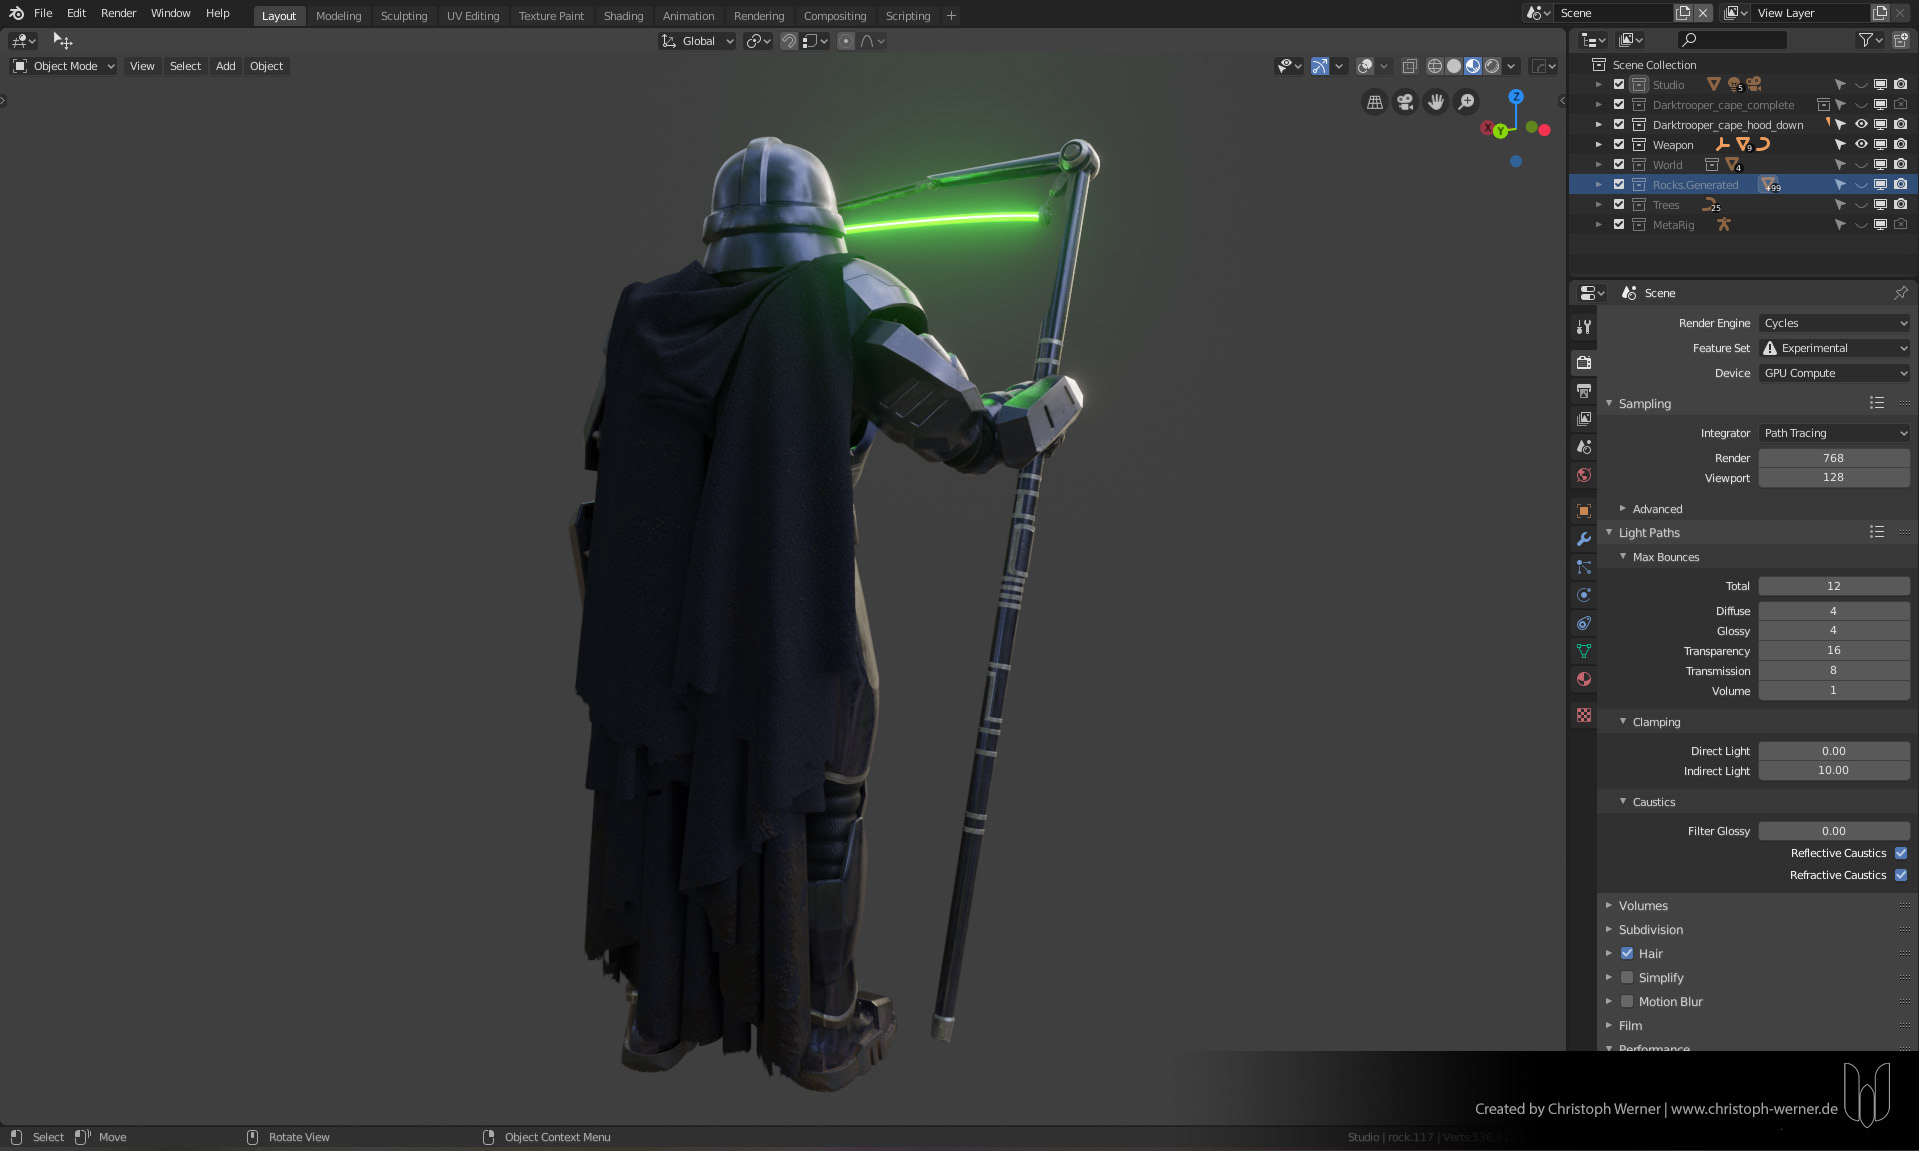
Task: Uncheck the Hair checkbox
Action: point(1627,953)
